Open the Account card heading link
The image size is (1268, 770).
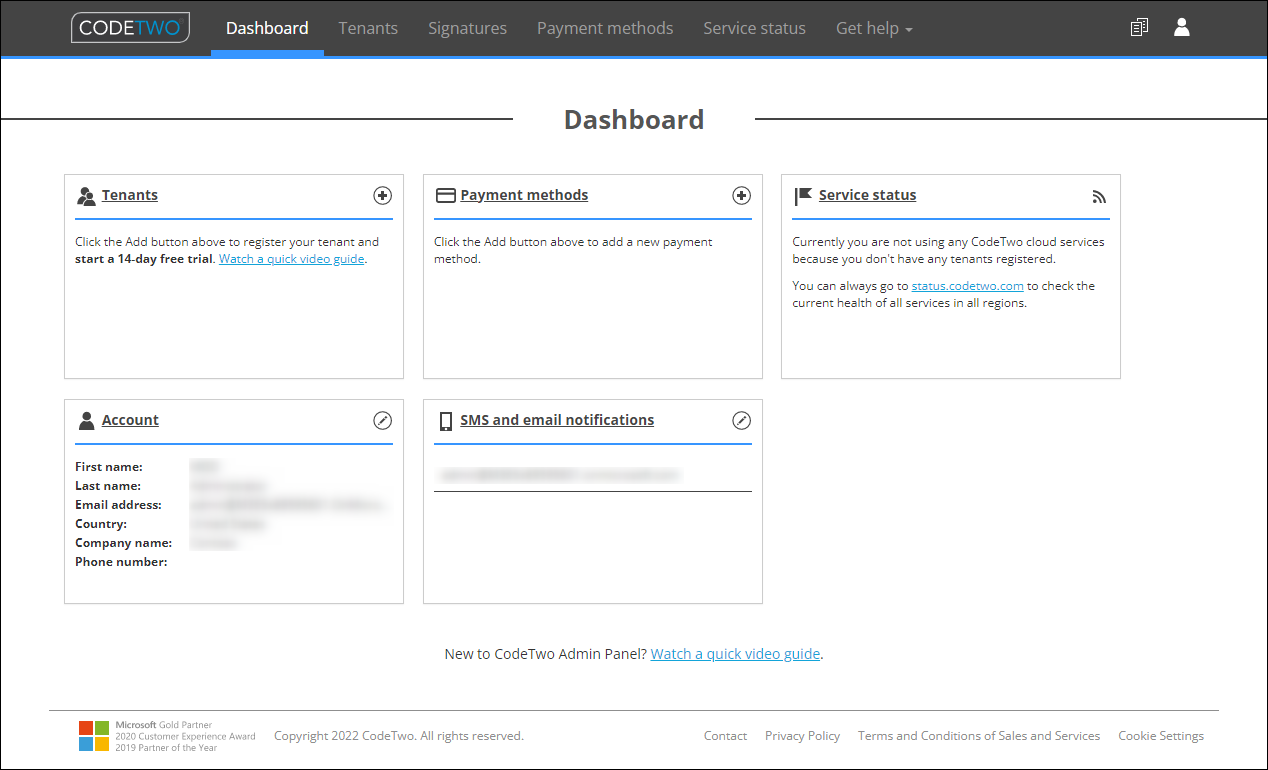(130, 420)
